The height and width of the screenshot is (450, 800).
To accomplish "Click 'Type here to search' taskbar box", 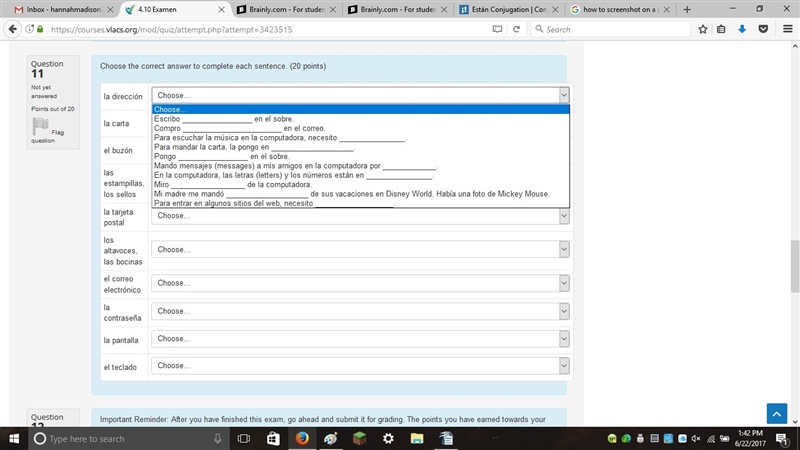I will [x=128, y=438].
